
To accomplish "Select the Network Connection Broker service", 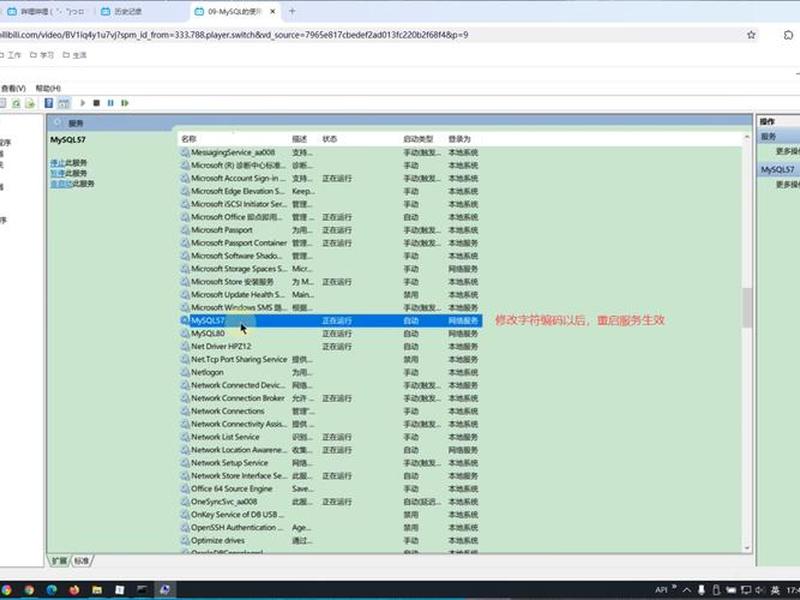I will click(331, 398).
